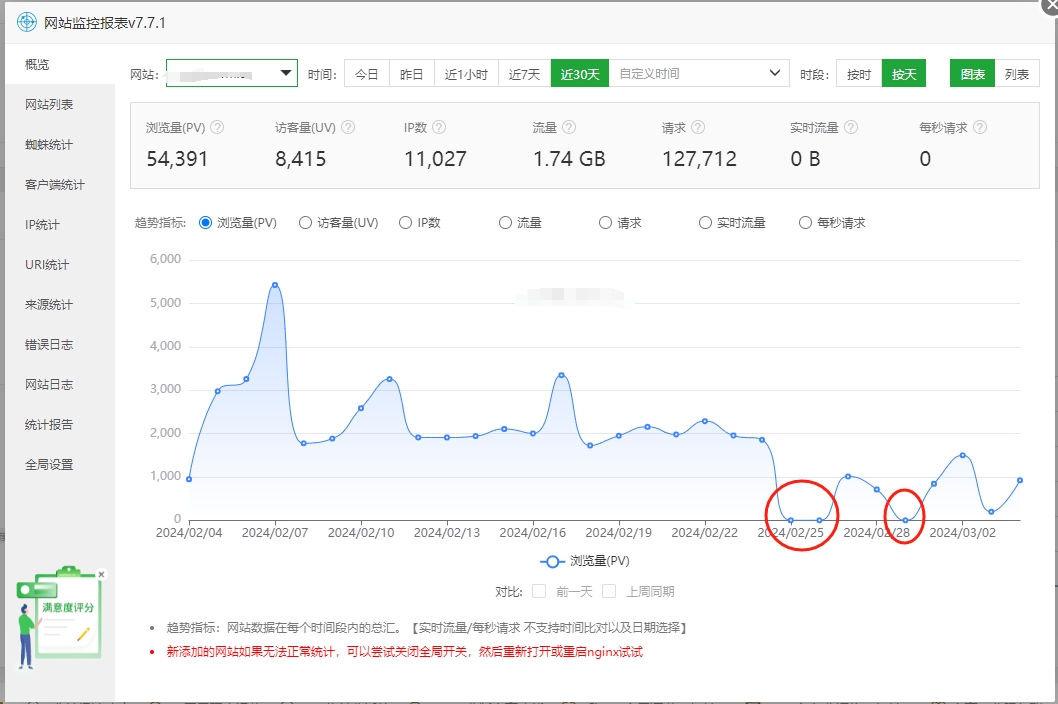Select the 浏览量(PV) trend radio button
The image size is (1058, 704).
206,223
